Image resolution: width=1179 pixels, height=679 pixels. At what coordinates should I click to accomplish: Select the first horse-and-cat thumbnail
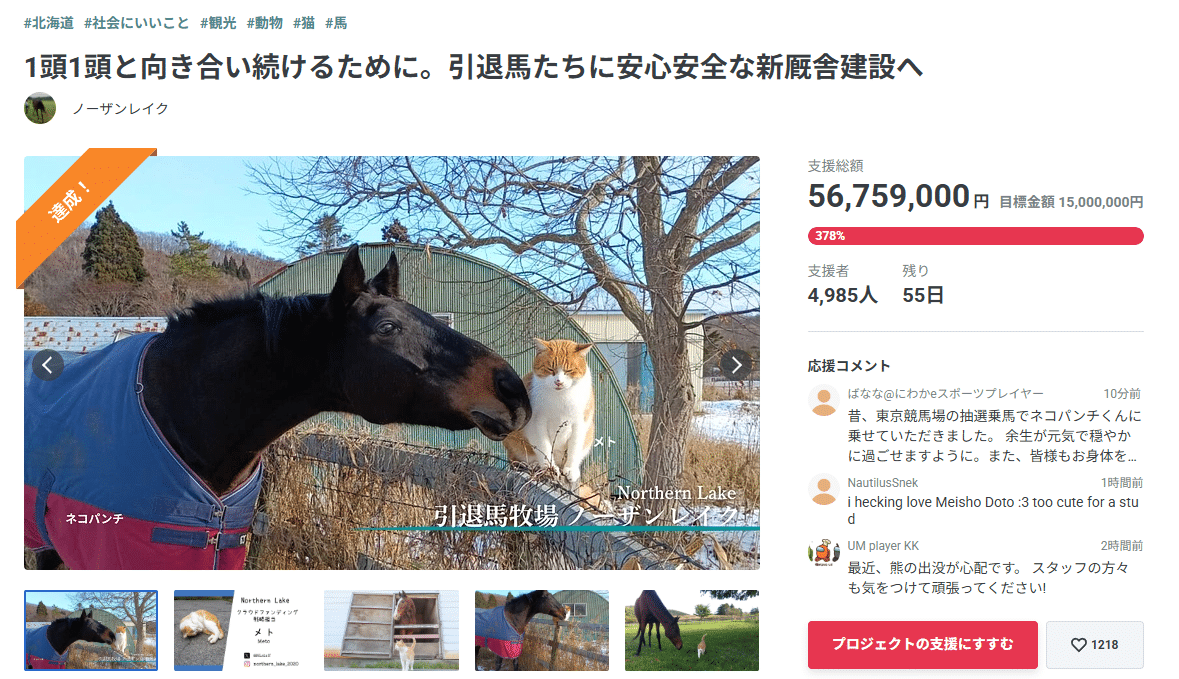pos(91,630)
